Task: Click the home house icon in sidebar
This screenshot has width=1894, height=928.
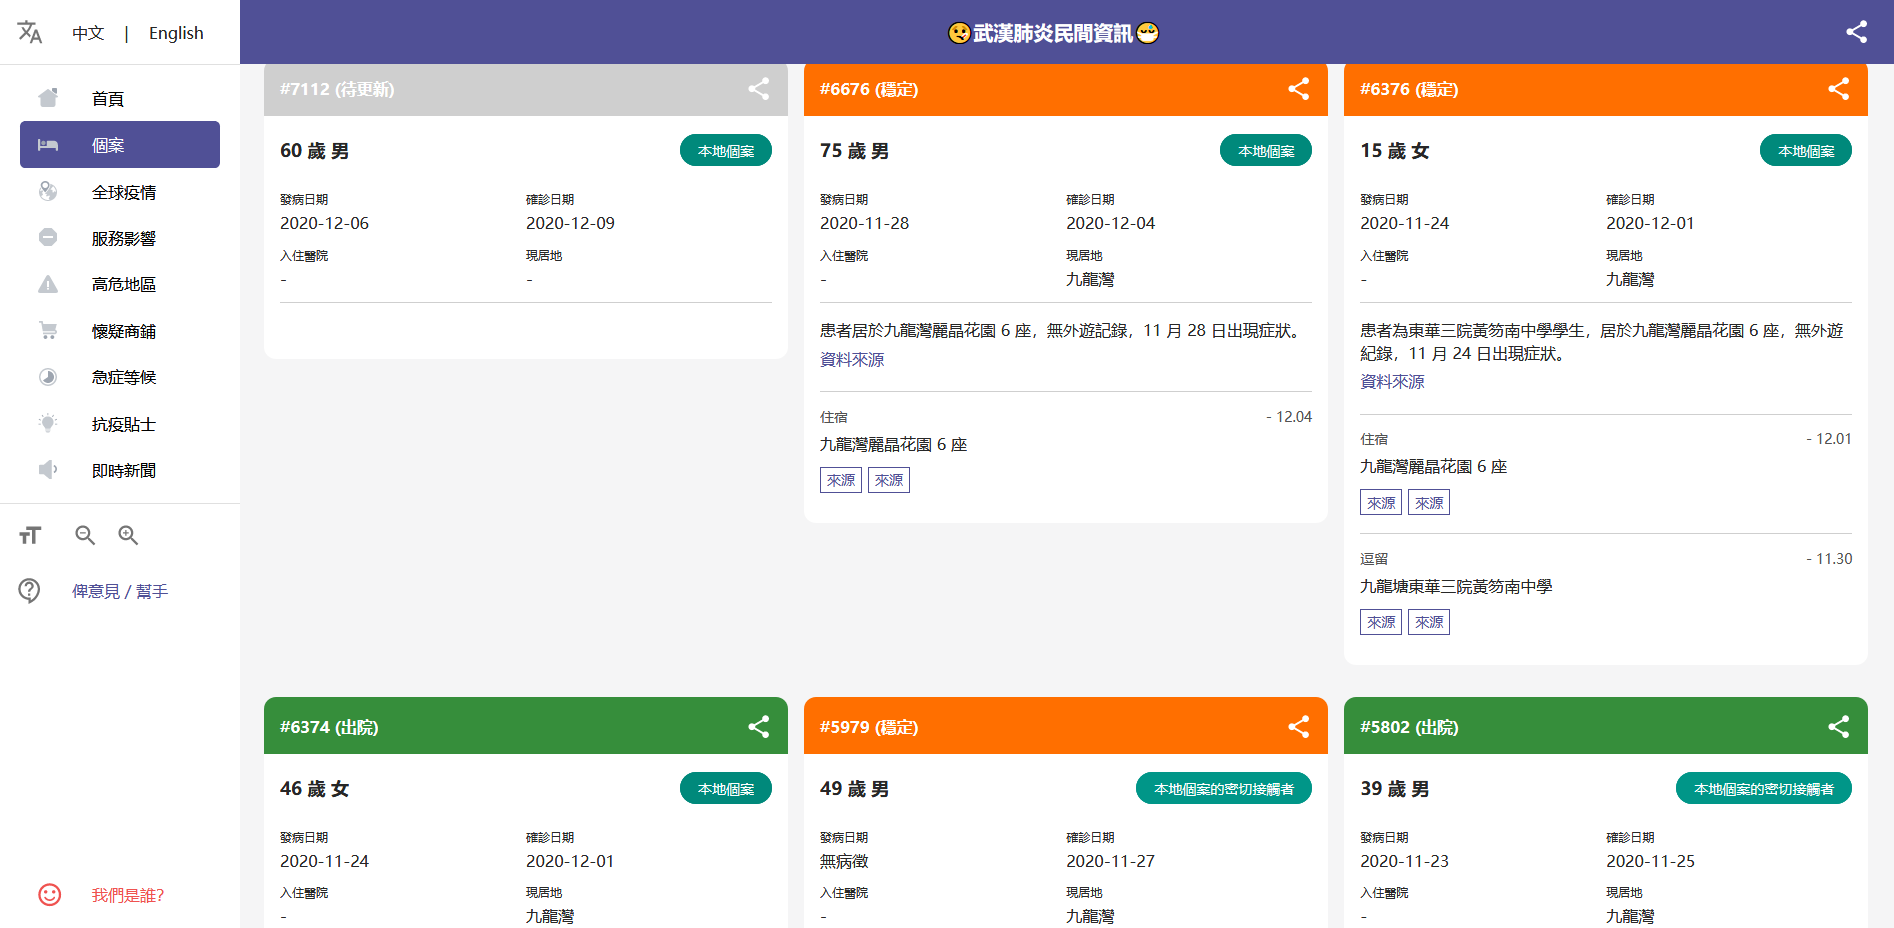Action: (x=48, y=98)
